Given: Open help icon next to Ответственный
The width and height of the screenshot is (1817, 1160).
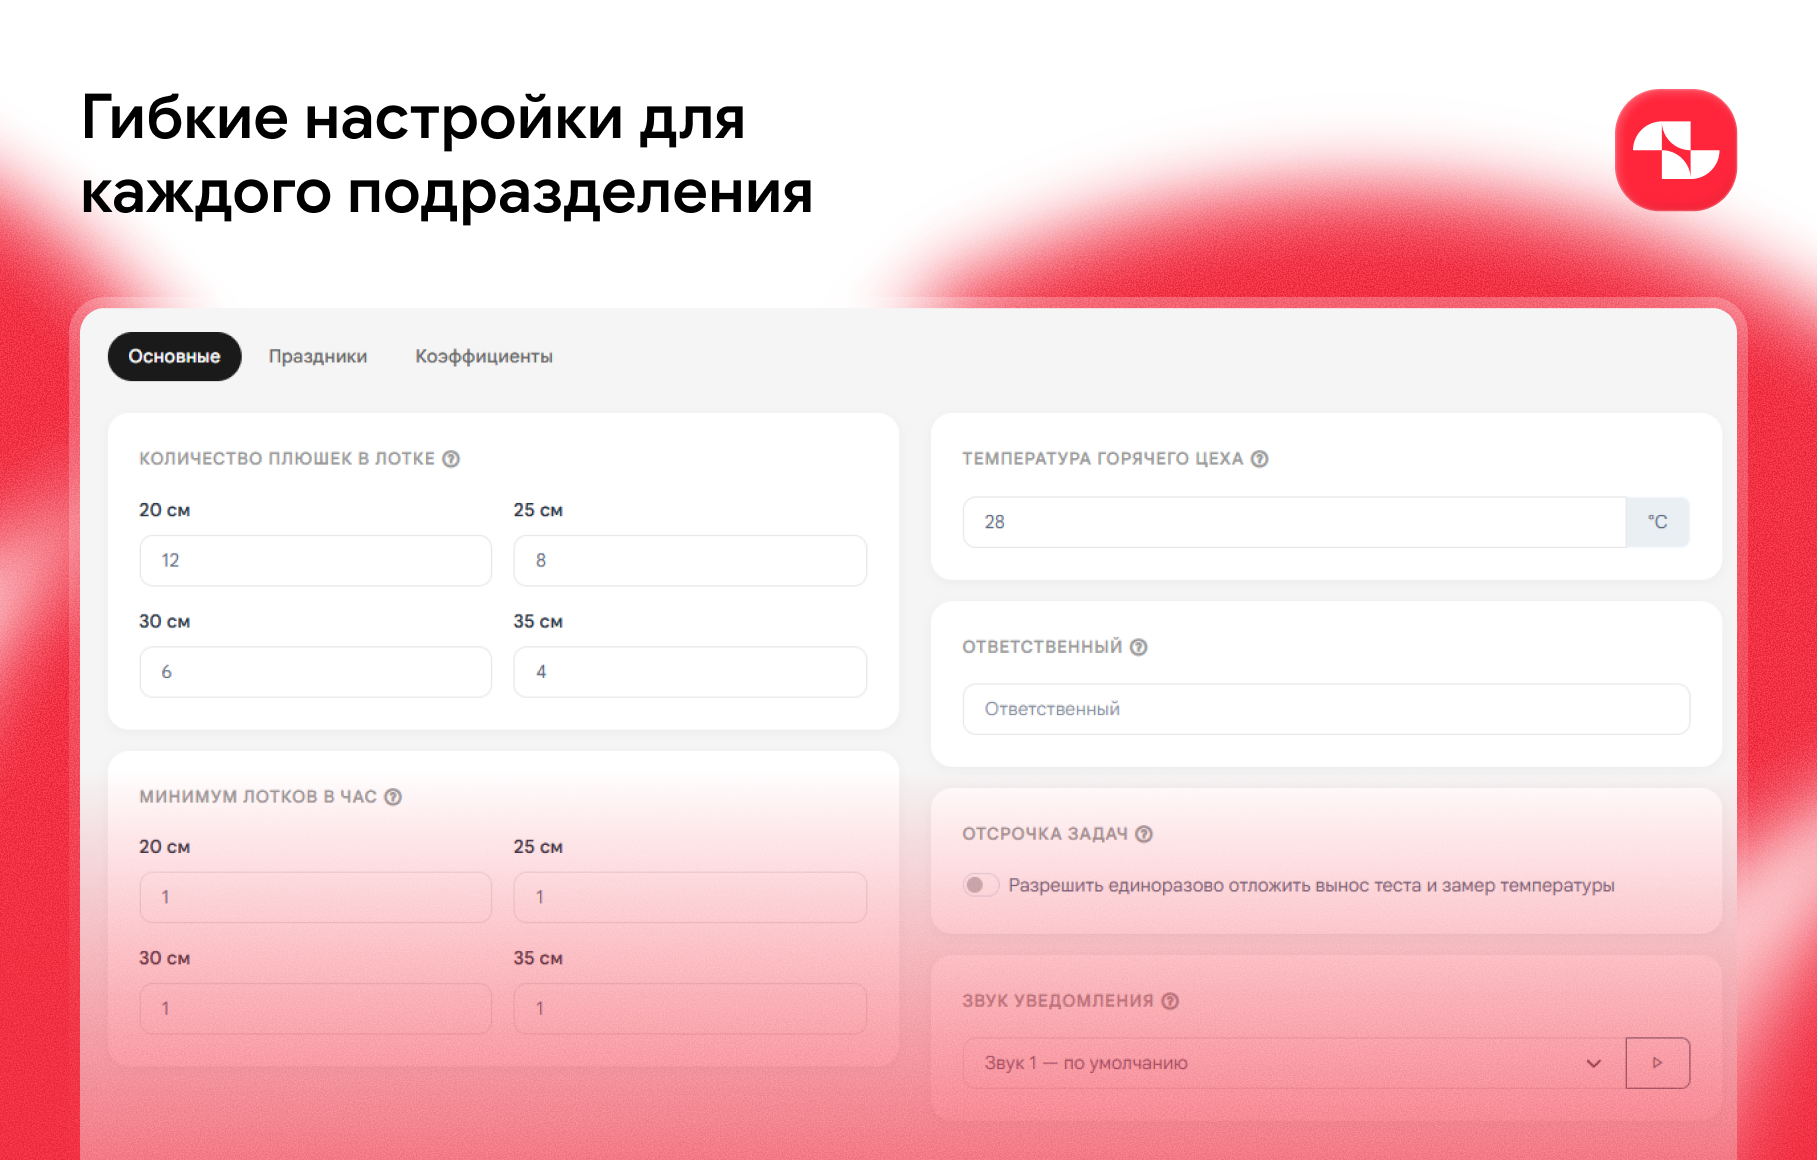Looking at the screenshot, I should 1139,647.
